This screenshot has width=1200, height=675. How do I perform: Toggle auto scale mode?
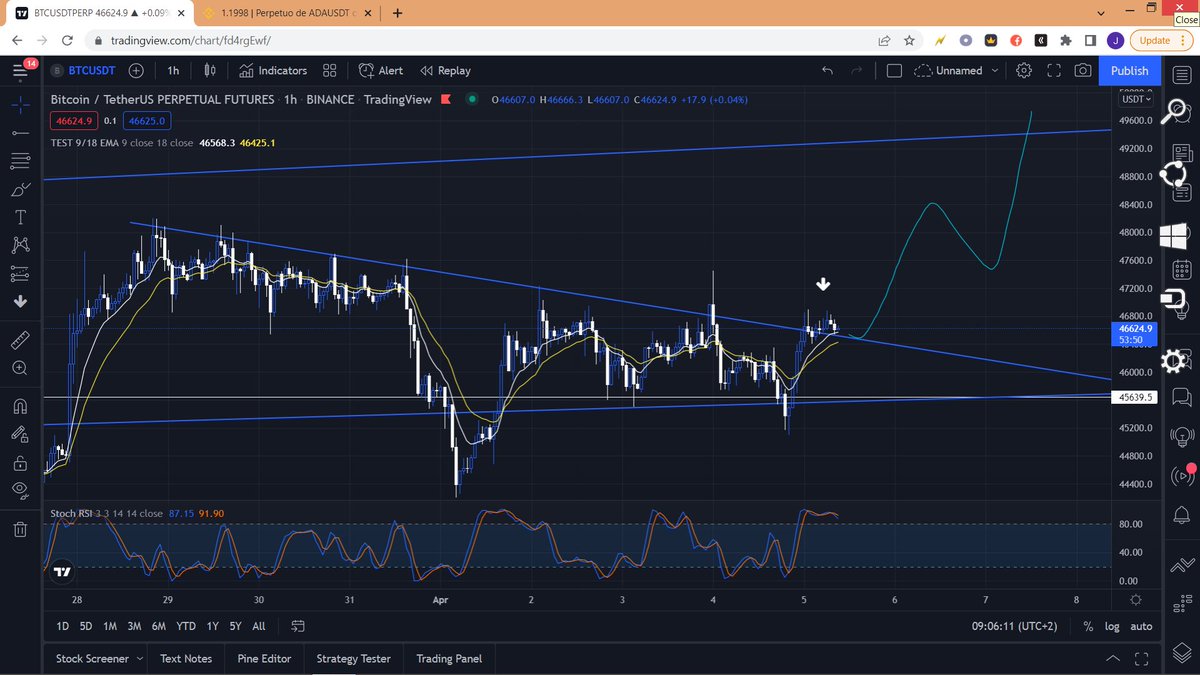pos(1141,626)
